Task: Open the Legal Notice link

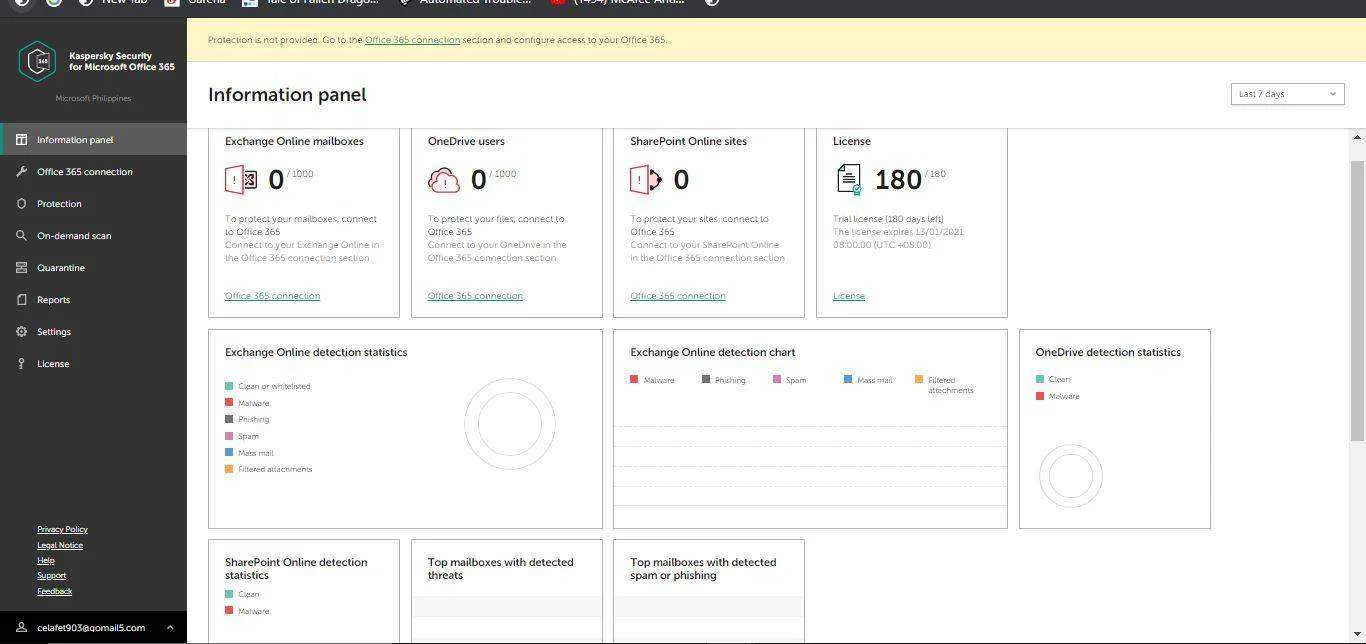Action: (x=60, y=545)
